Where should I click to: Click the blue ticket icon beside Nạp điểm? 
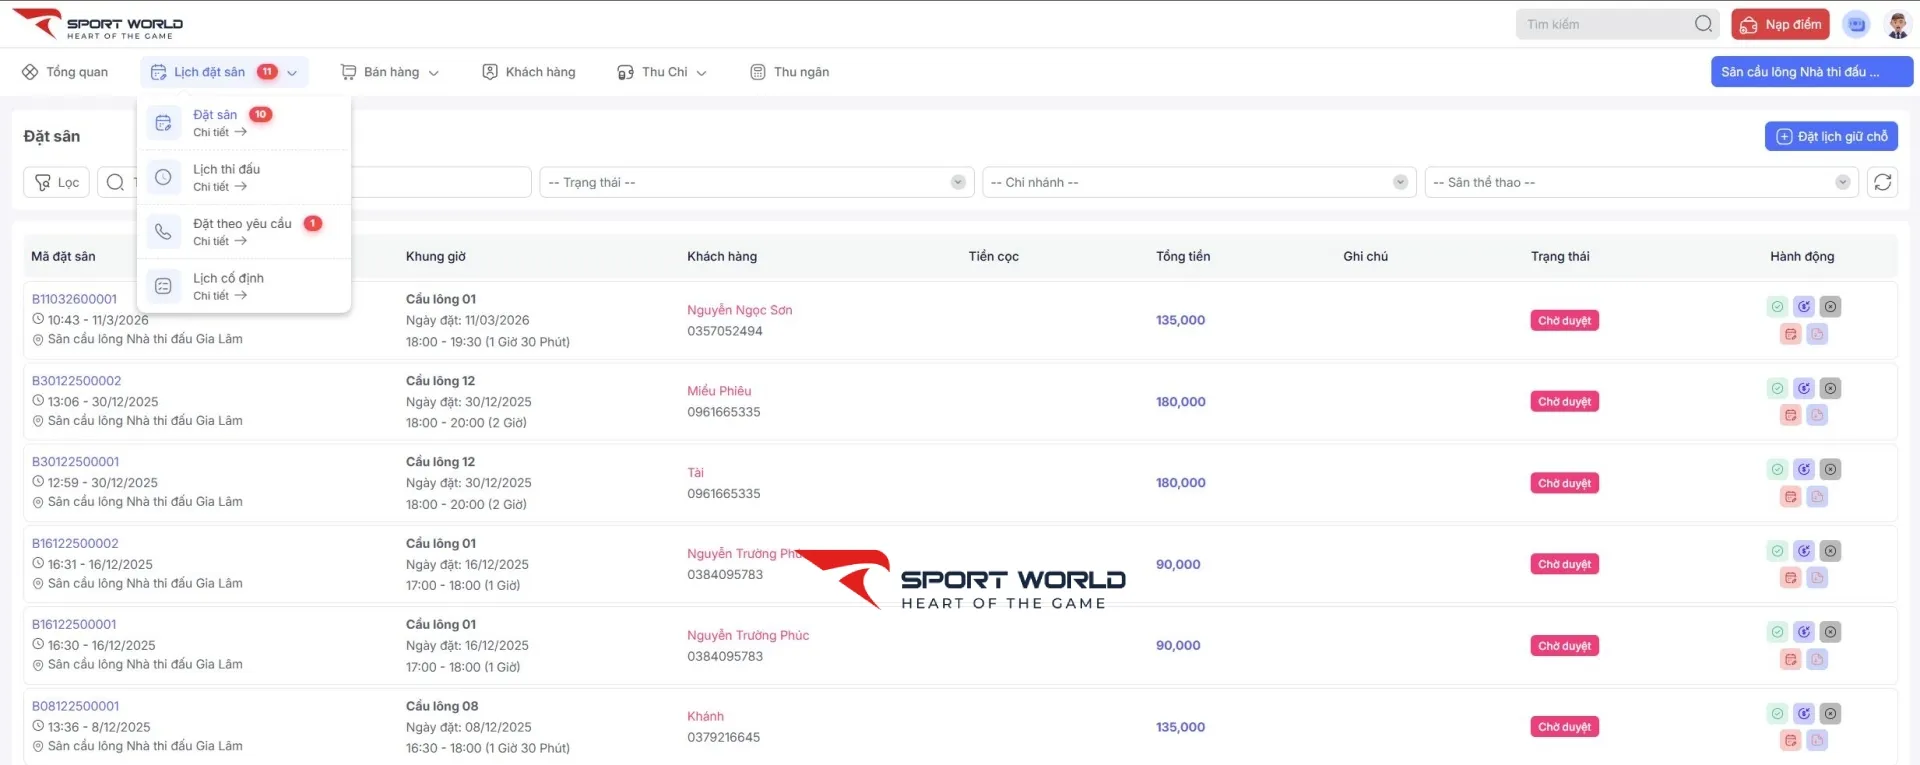[x=1856, y=24]
